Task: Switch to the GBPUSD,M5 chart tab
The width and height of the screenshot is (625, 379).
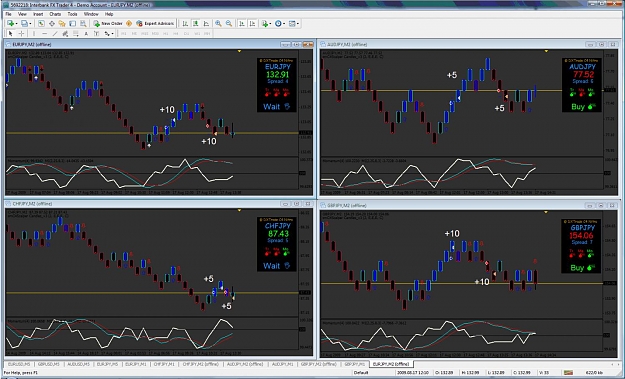Action: click(49, 364)
